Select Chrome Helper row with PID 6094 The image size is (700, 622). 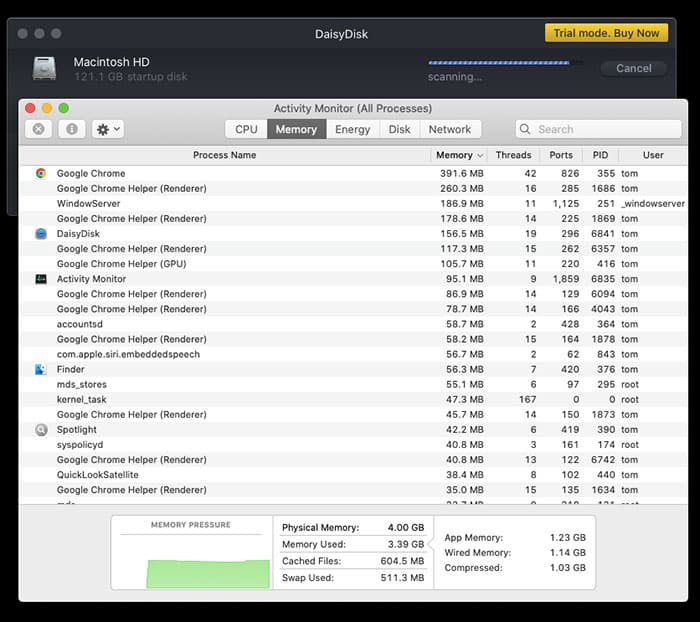click(354, 294)
